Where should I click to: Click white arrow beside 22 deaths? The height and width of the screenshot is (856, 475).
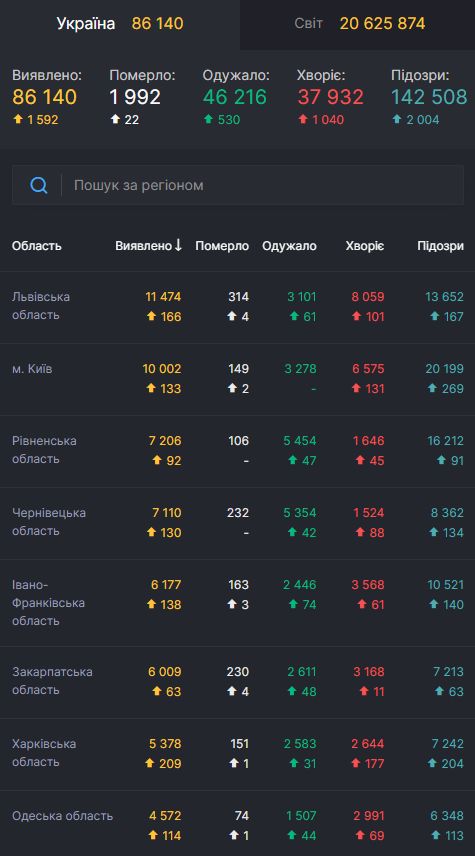[115, 119]
